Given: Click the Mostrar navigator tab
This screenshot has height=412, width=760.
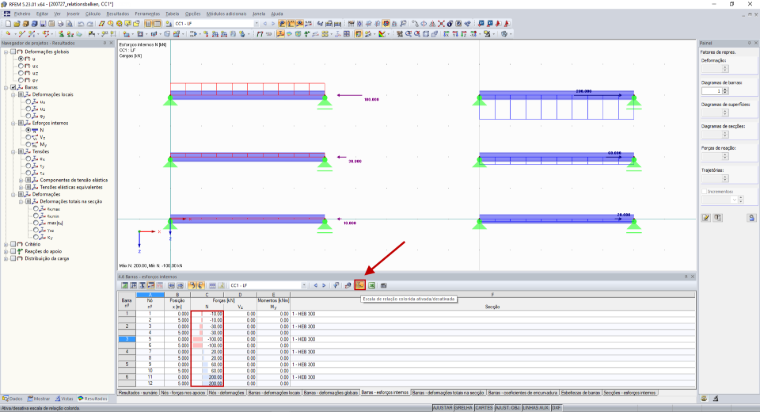Looking at the screenshot, I should point(39,398).
